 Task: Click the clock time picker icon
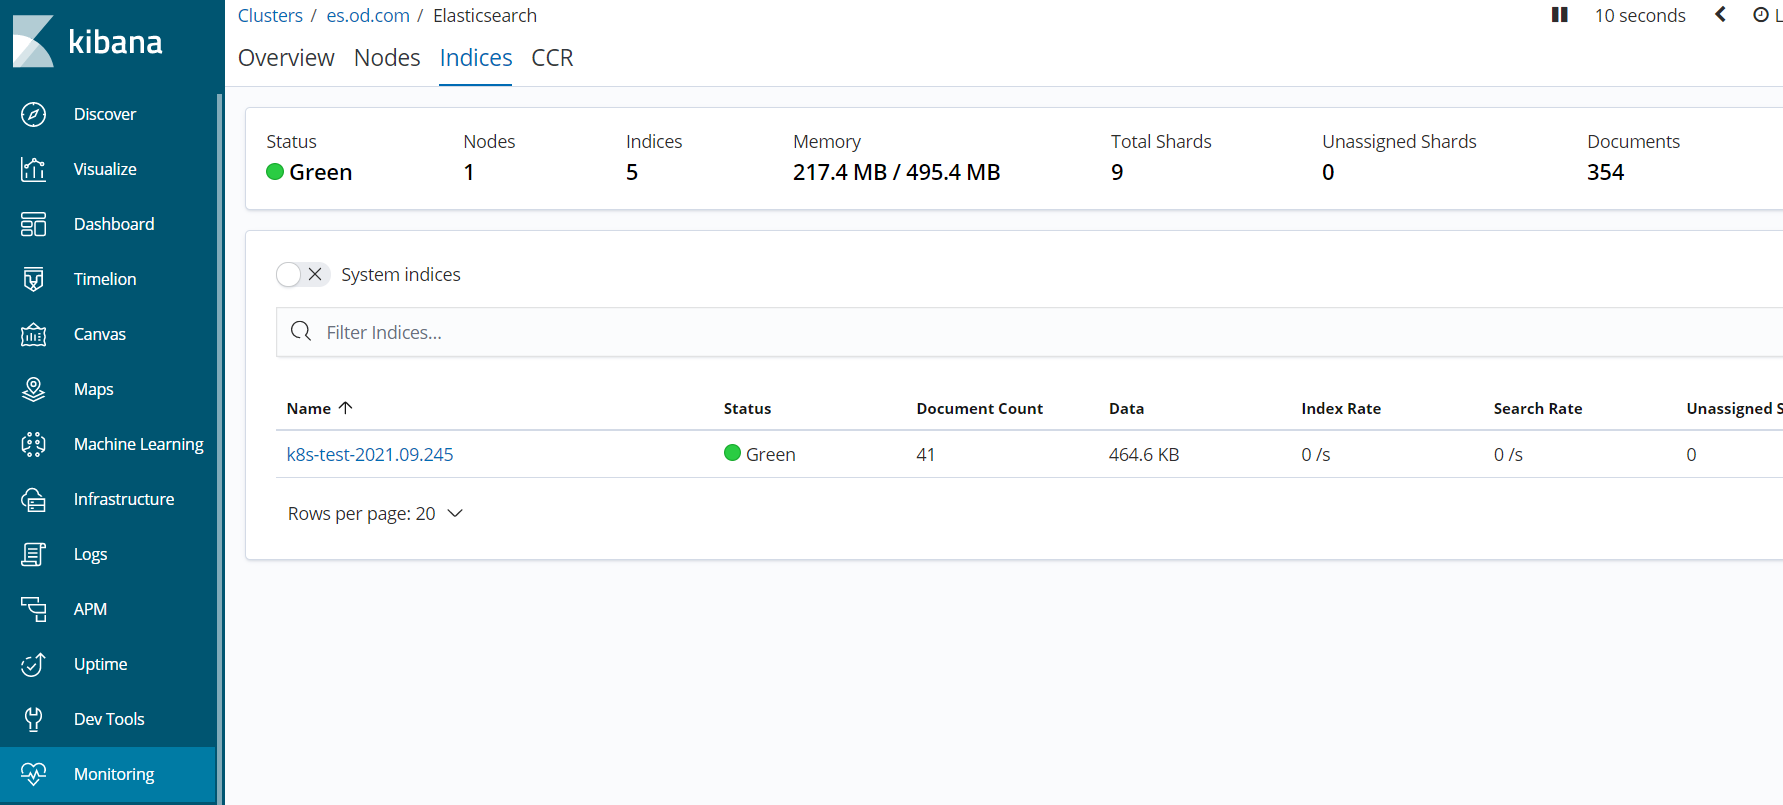[x=1761, y=15]
